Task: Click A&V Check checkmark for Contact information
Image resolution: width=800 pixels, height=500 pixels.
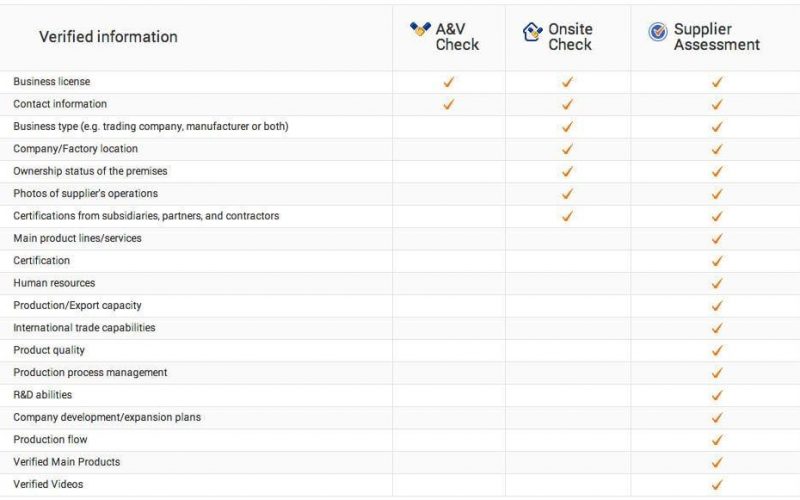Action: pos(449,104)
